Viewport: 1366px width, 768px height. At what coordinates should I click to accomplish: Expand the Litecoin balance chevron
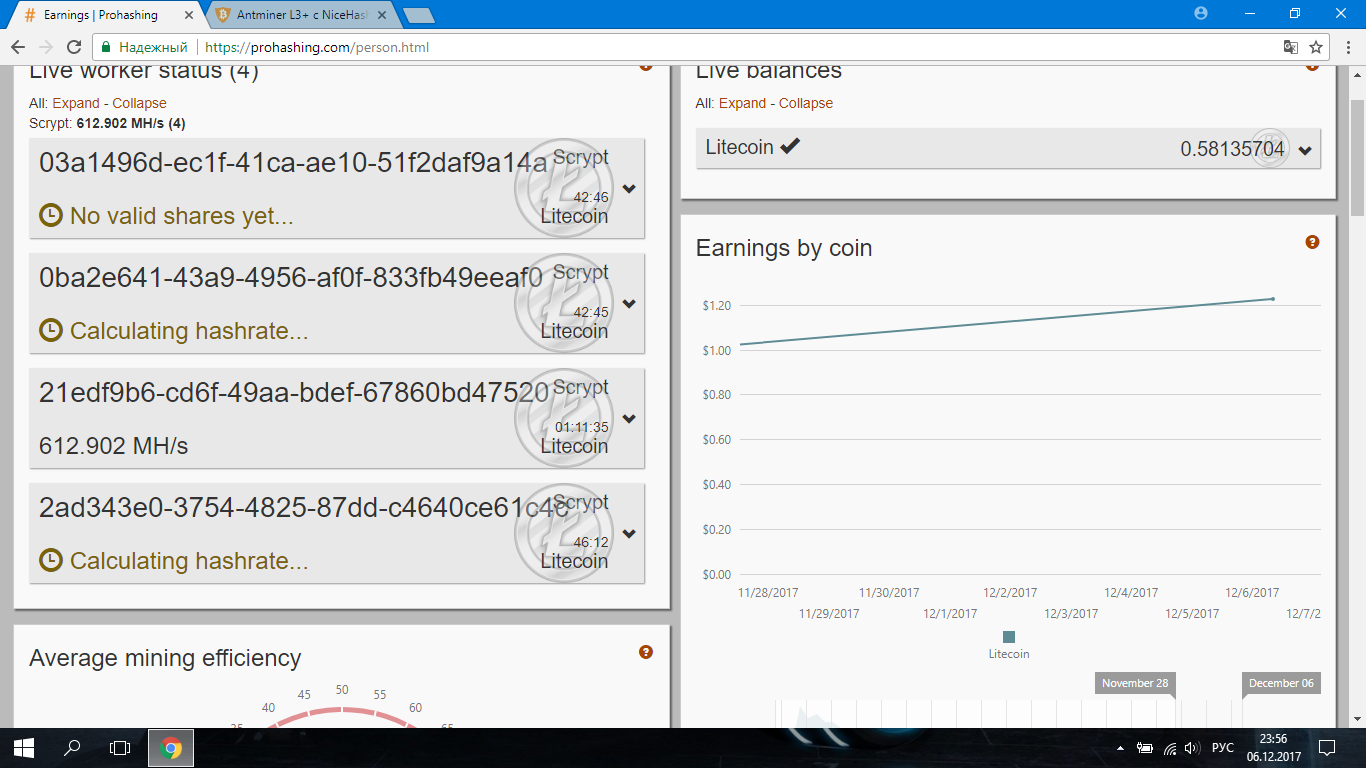(1305, 151)
